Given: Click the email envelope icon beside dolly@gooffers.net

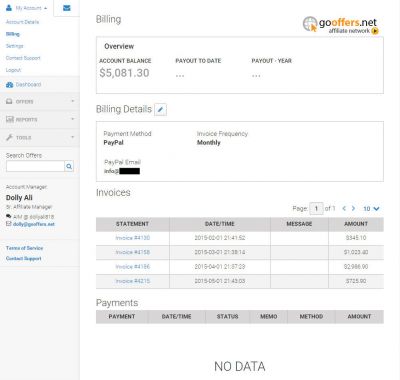Looking at the screenshot, I should (x=8, y=224).
